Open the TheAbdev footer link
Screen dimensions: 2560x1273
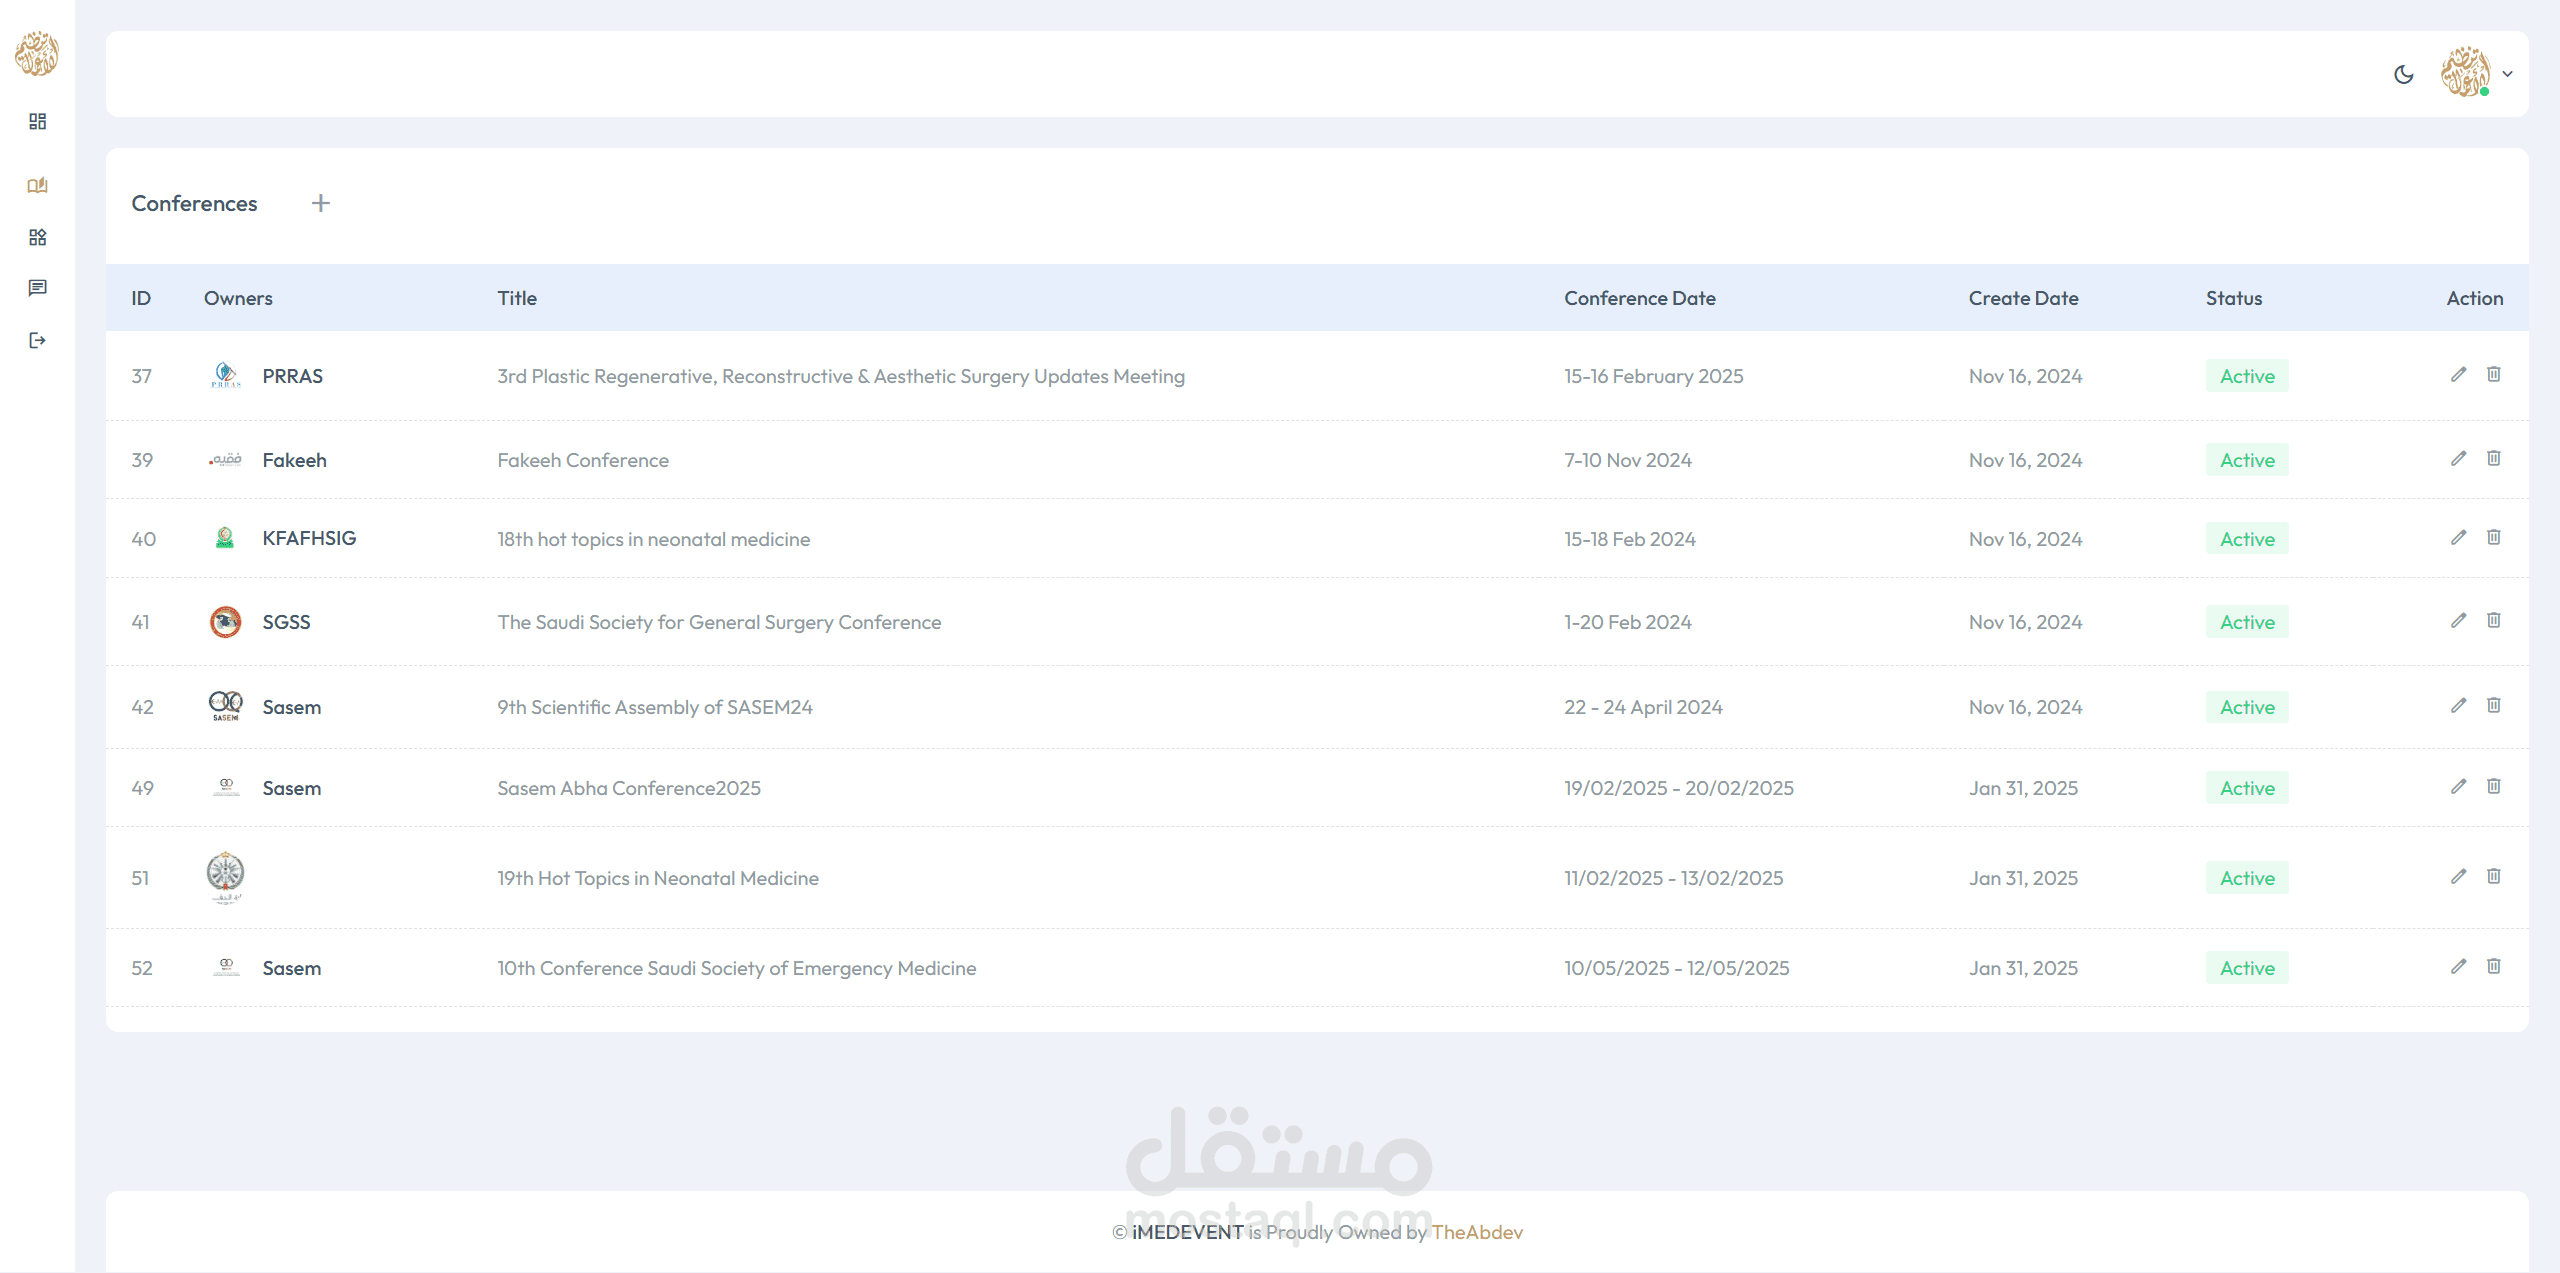(1477, 1232)
